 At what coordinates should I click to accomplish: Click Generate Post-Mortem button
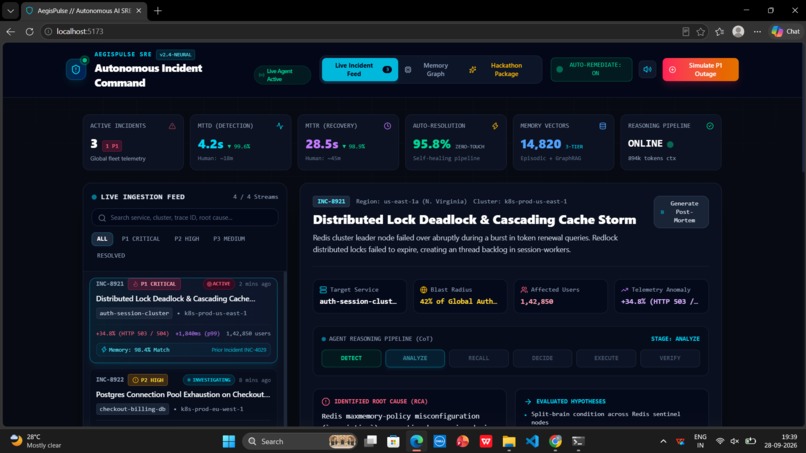coord(681,212)
